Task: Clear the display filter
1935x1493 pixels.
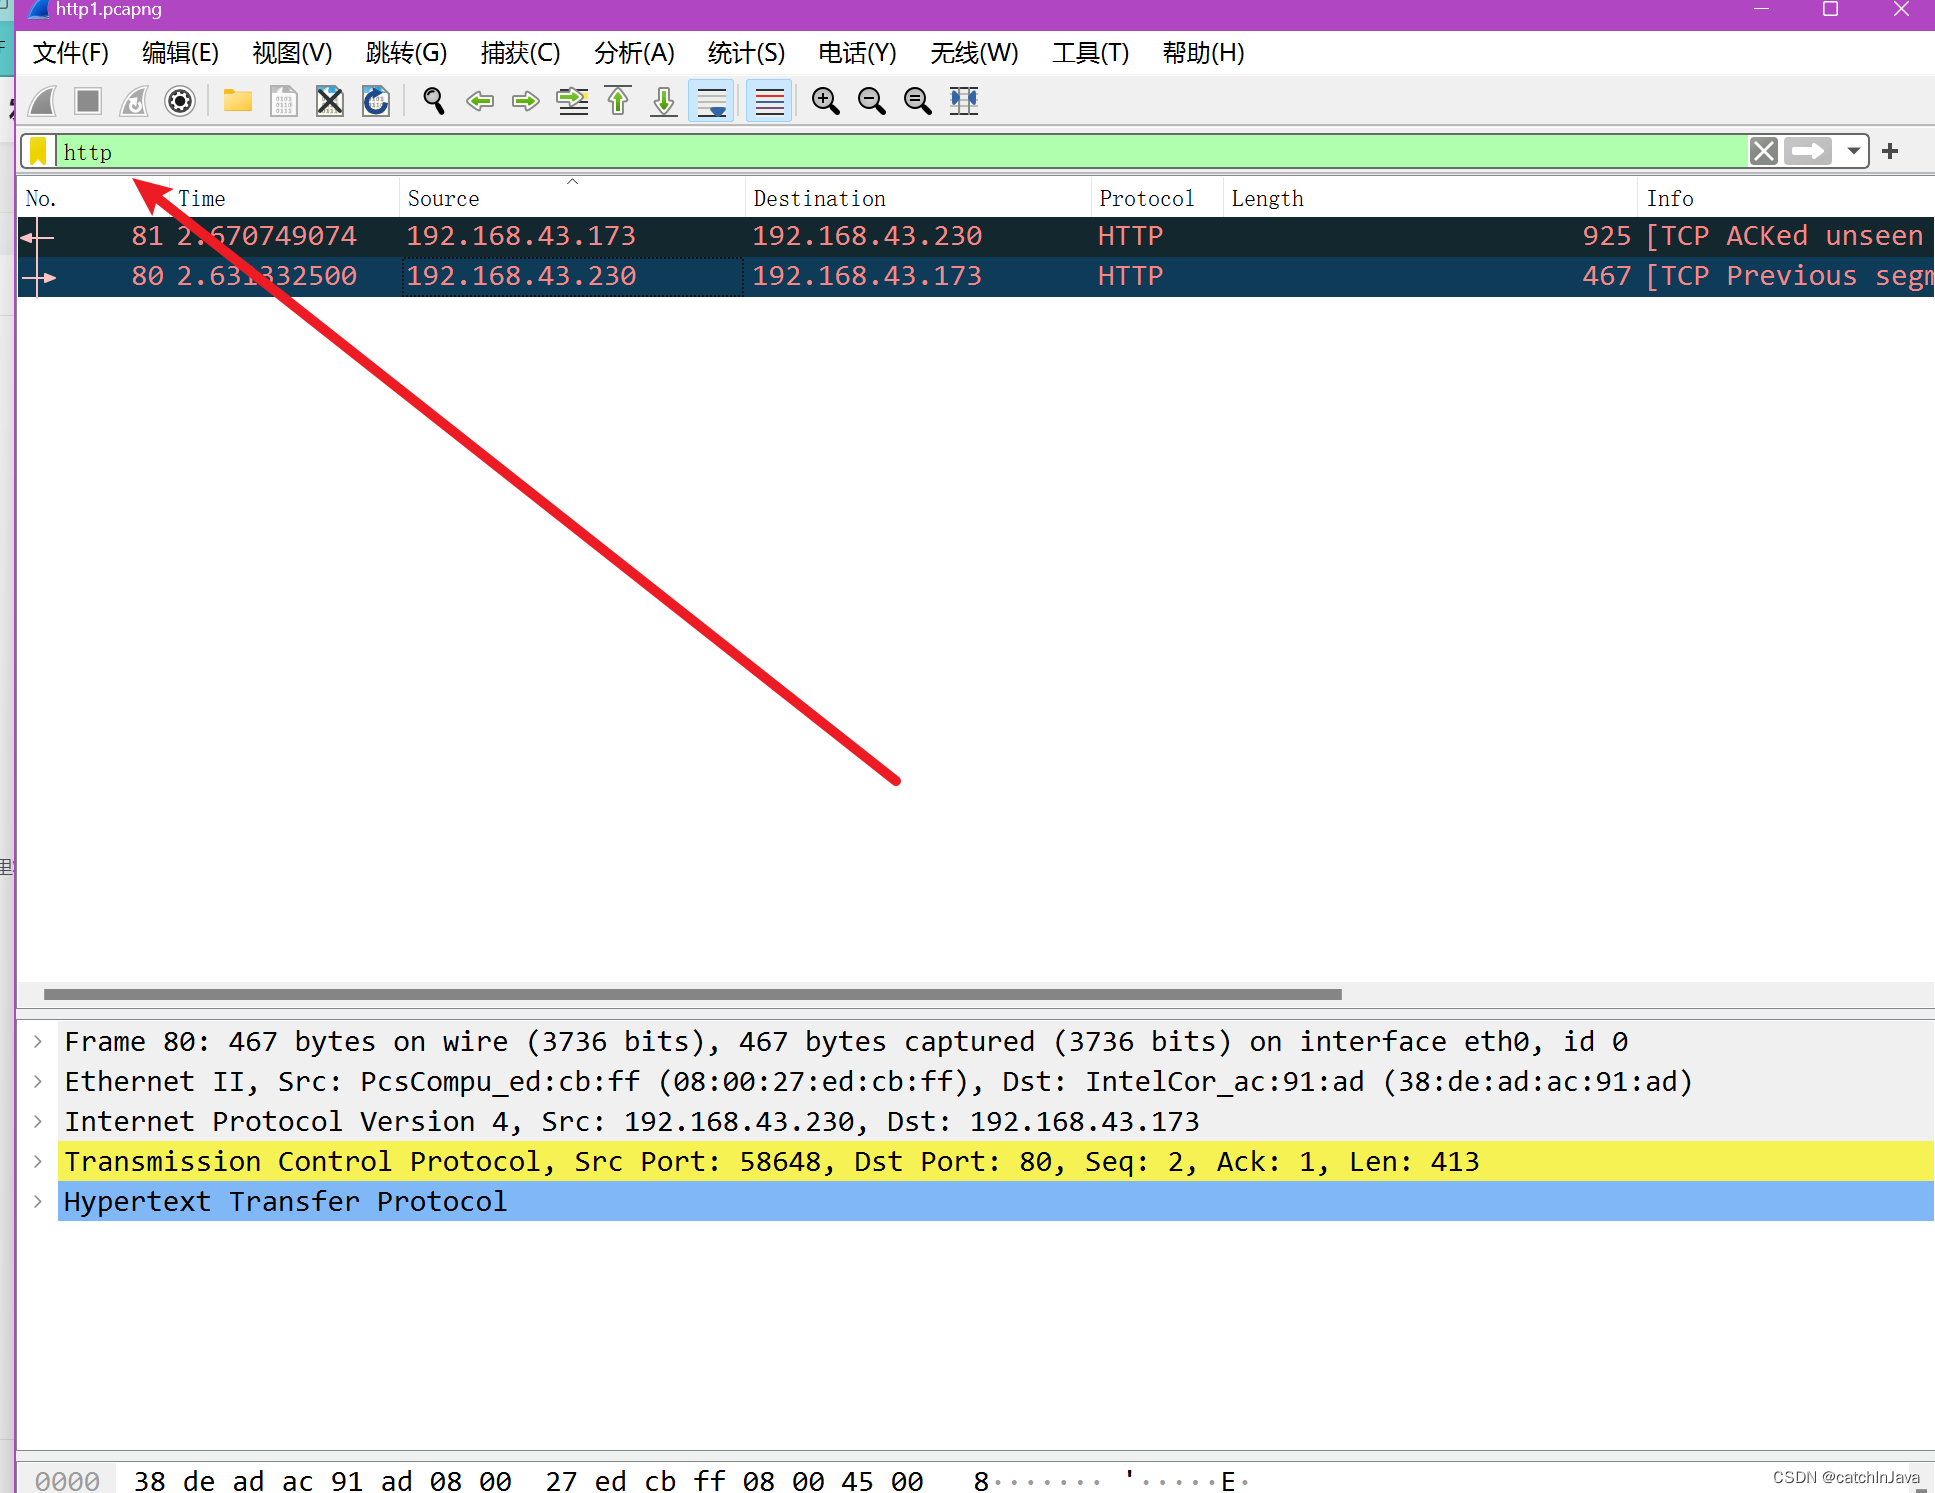Action: (1764, 152)
